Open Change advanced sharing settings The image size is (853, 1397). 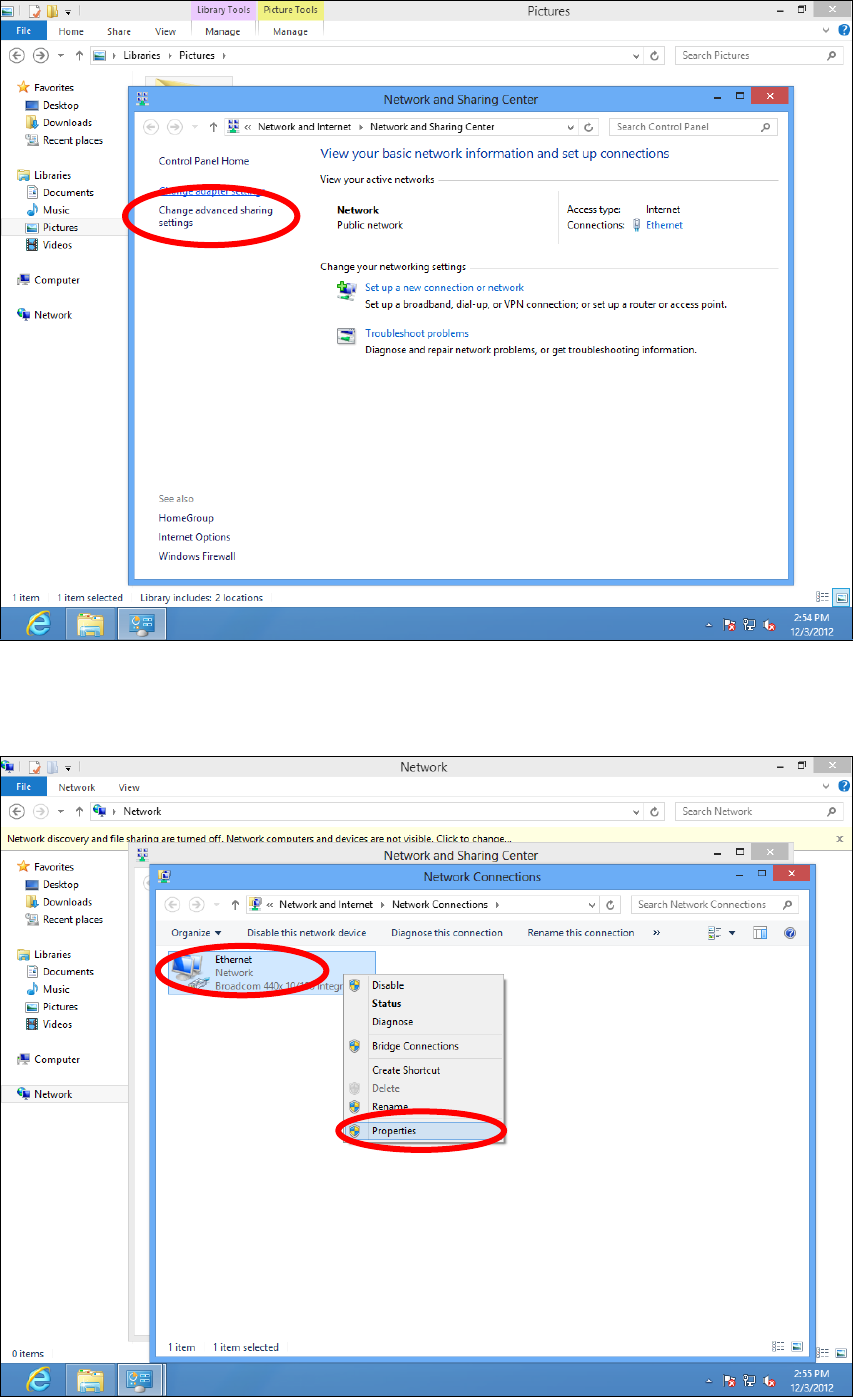coord(216,217)
